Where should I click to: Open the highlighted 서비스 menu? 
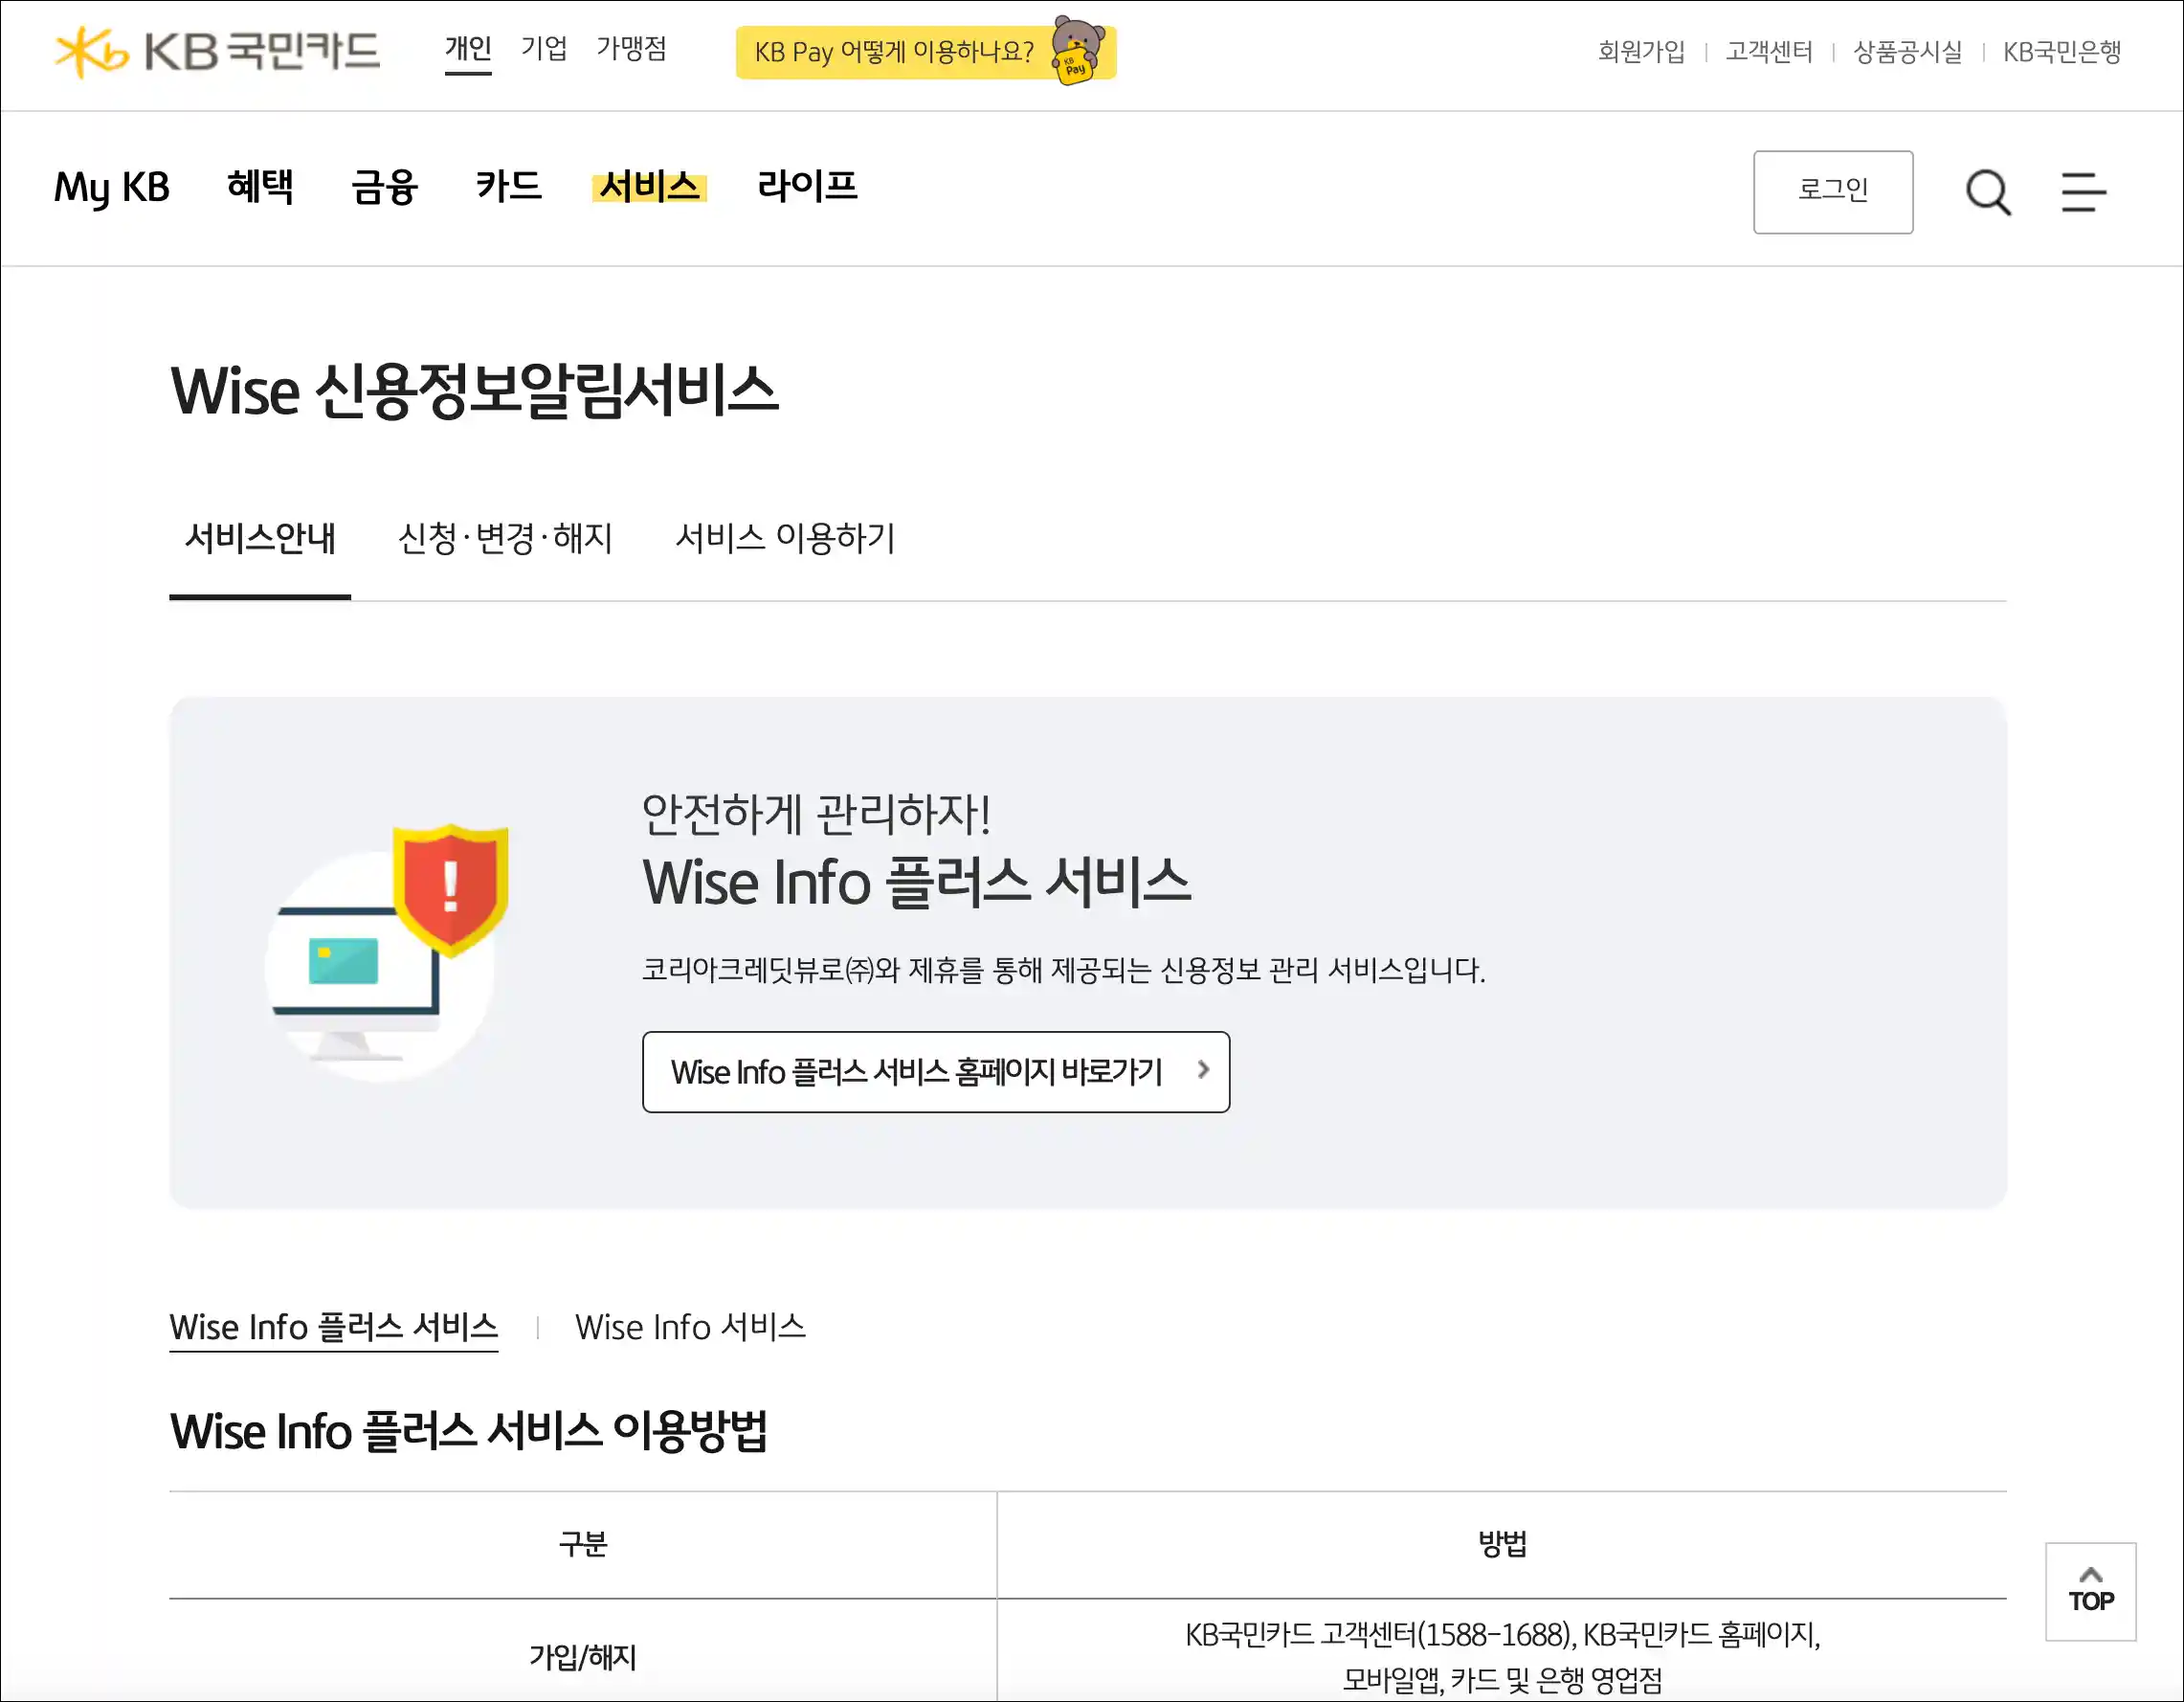pos(649,187)
